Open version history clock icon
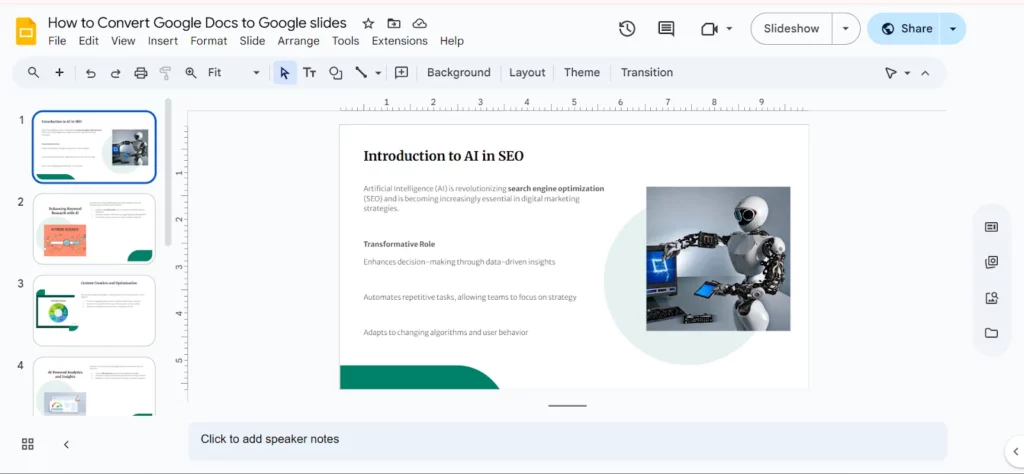1024x474 pixels. [x=627, y=29]
